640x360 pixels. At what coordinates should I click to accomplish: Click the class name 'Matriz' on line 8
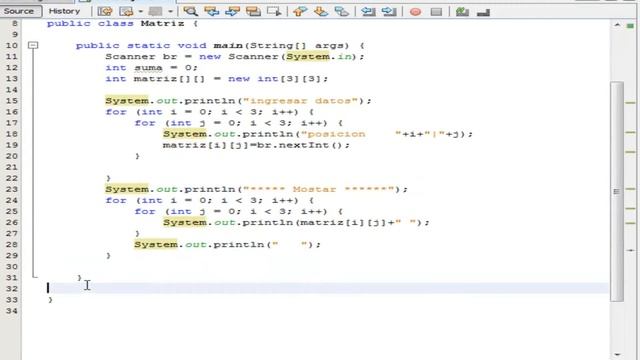pyautogui.click(x=162, y=23)
